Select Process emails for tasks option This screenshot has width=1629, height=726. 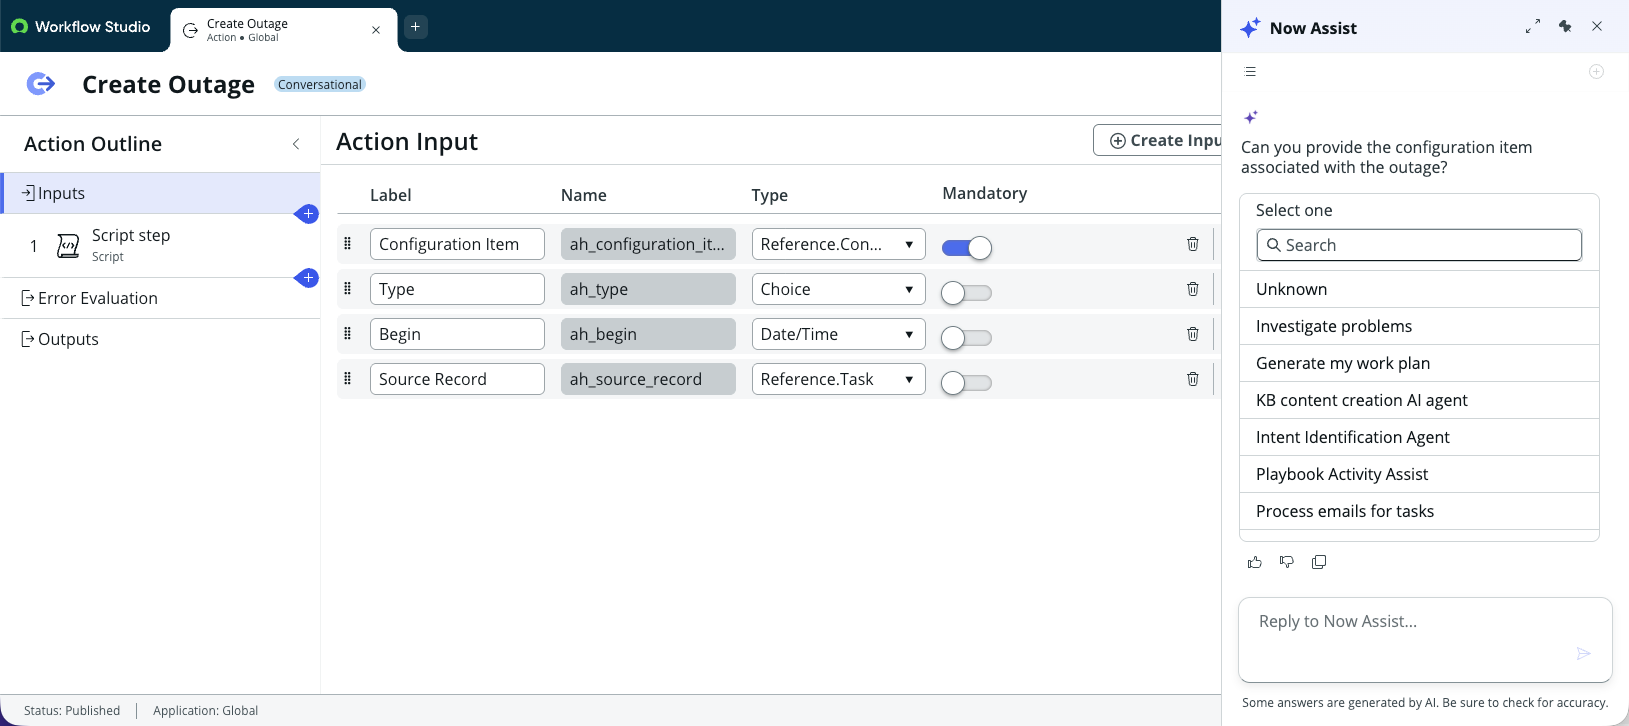point(1419,511)
